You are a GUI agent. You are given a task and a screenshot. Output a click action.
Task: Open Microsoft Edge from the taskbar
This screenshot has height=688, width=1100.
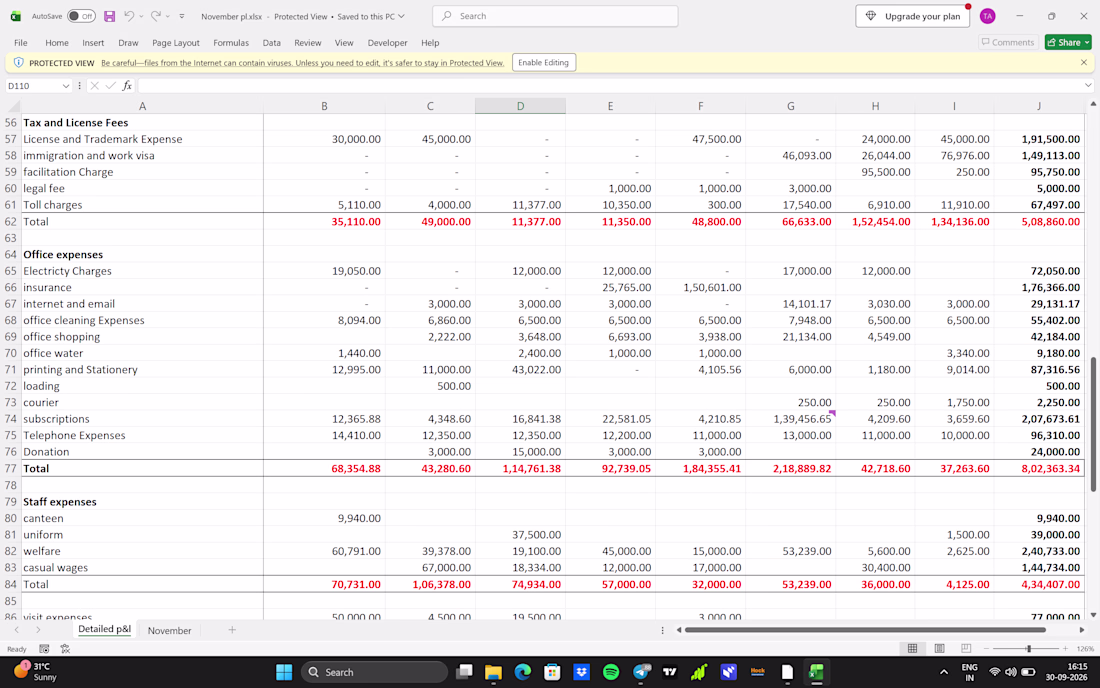click(x=523, y=672)
